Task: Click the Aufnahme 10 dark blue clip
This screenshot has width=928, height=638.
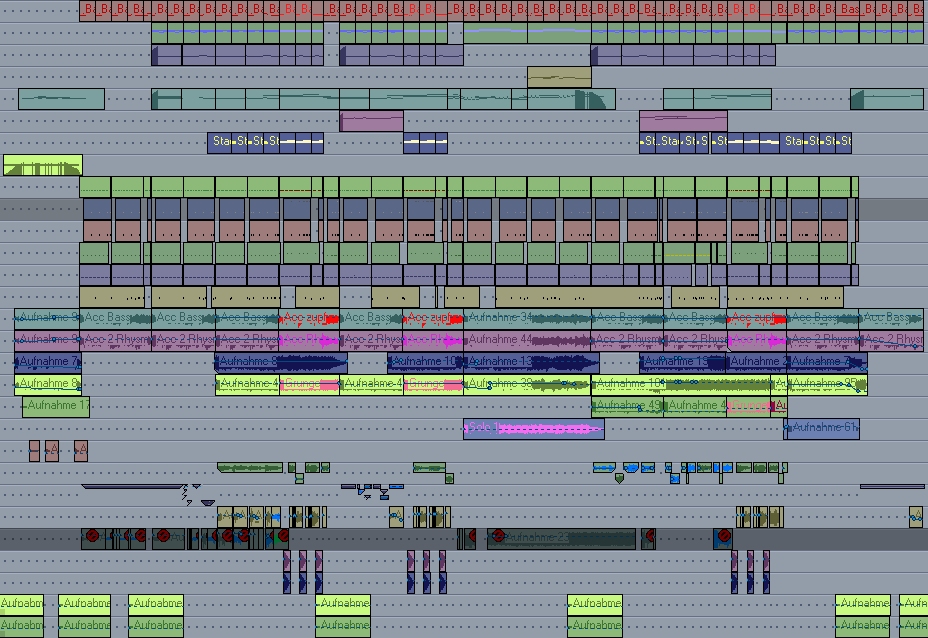Action: [x=427, y=362]
